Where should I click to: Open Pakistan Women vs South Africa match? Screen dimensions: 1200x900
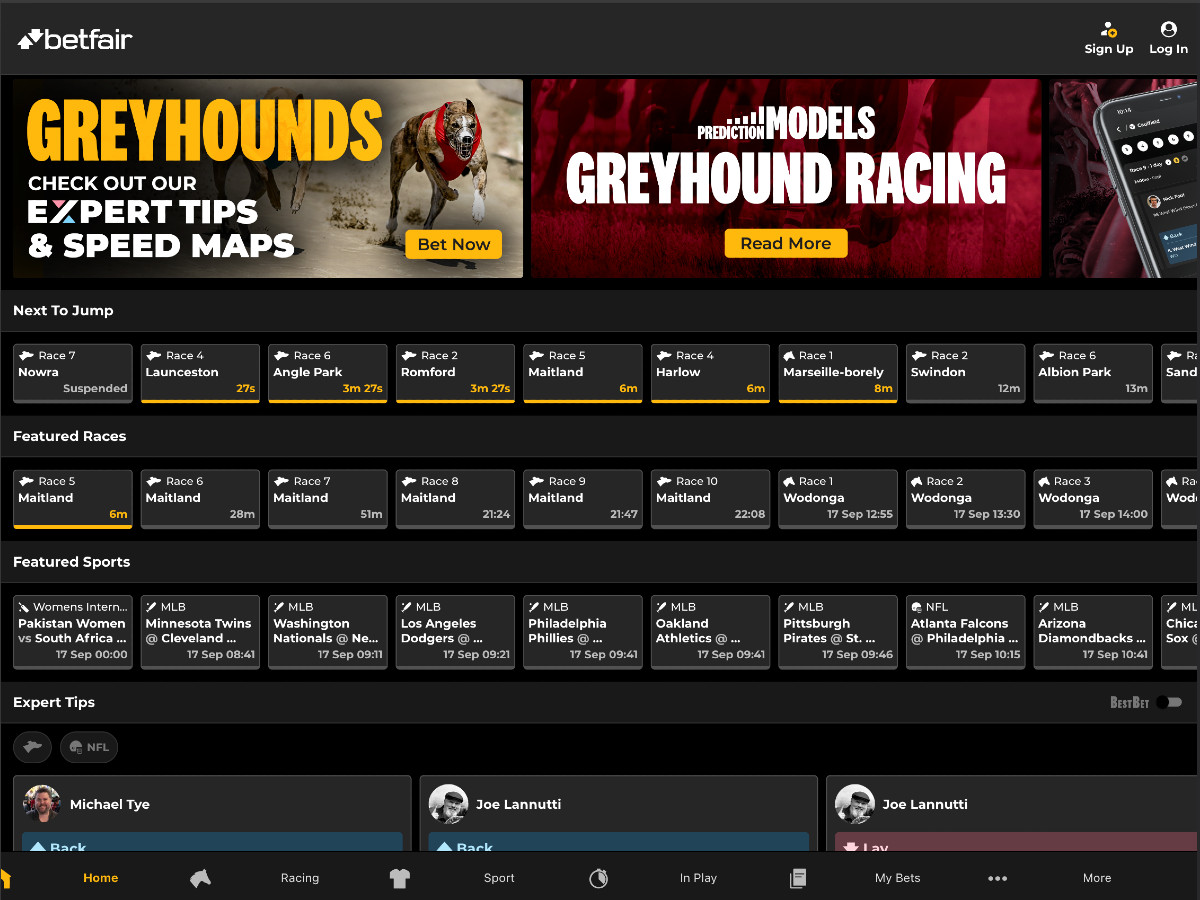point(73,632)
